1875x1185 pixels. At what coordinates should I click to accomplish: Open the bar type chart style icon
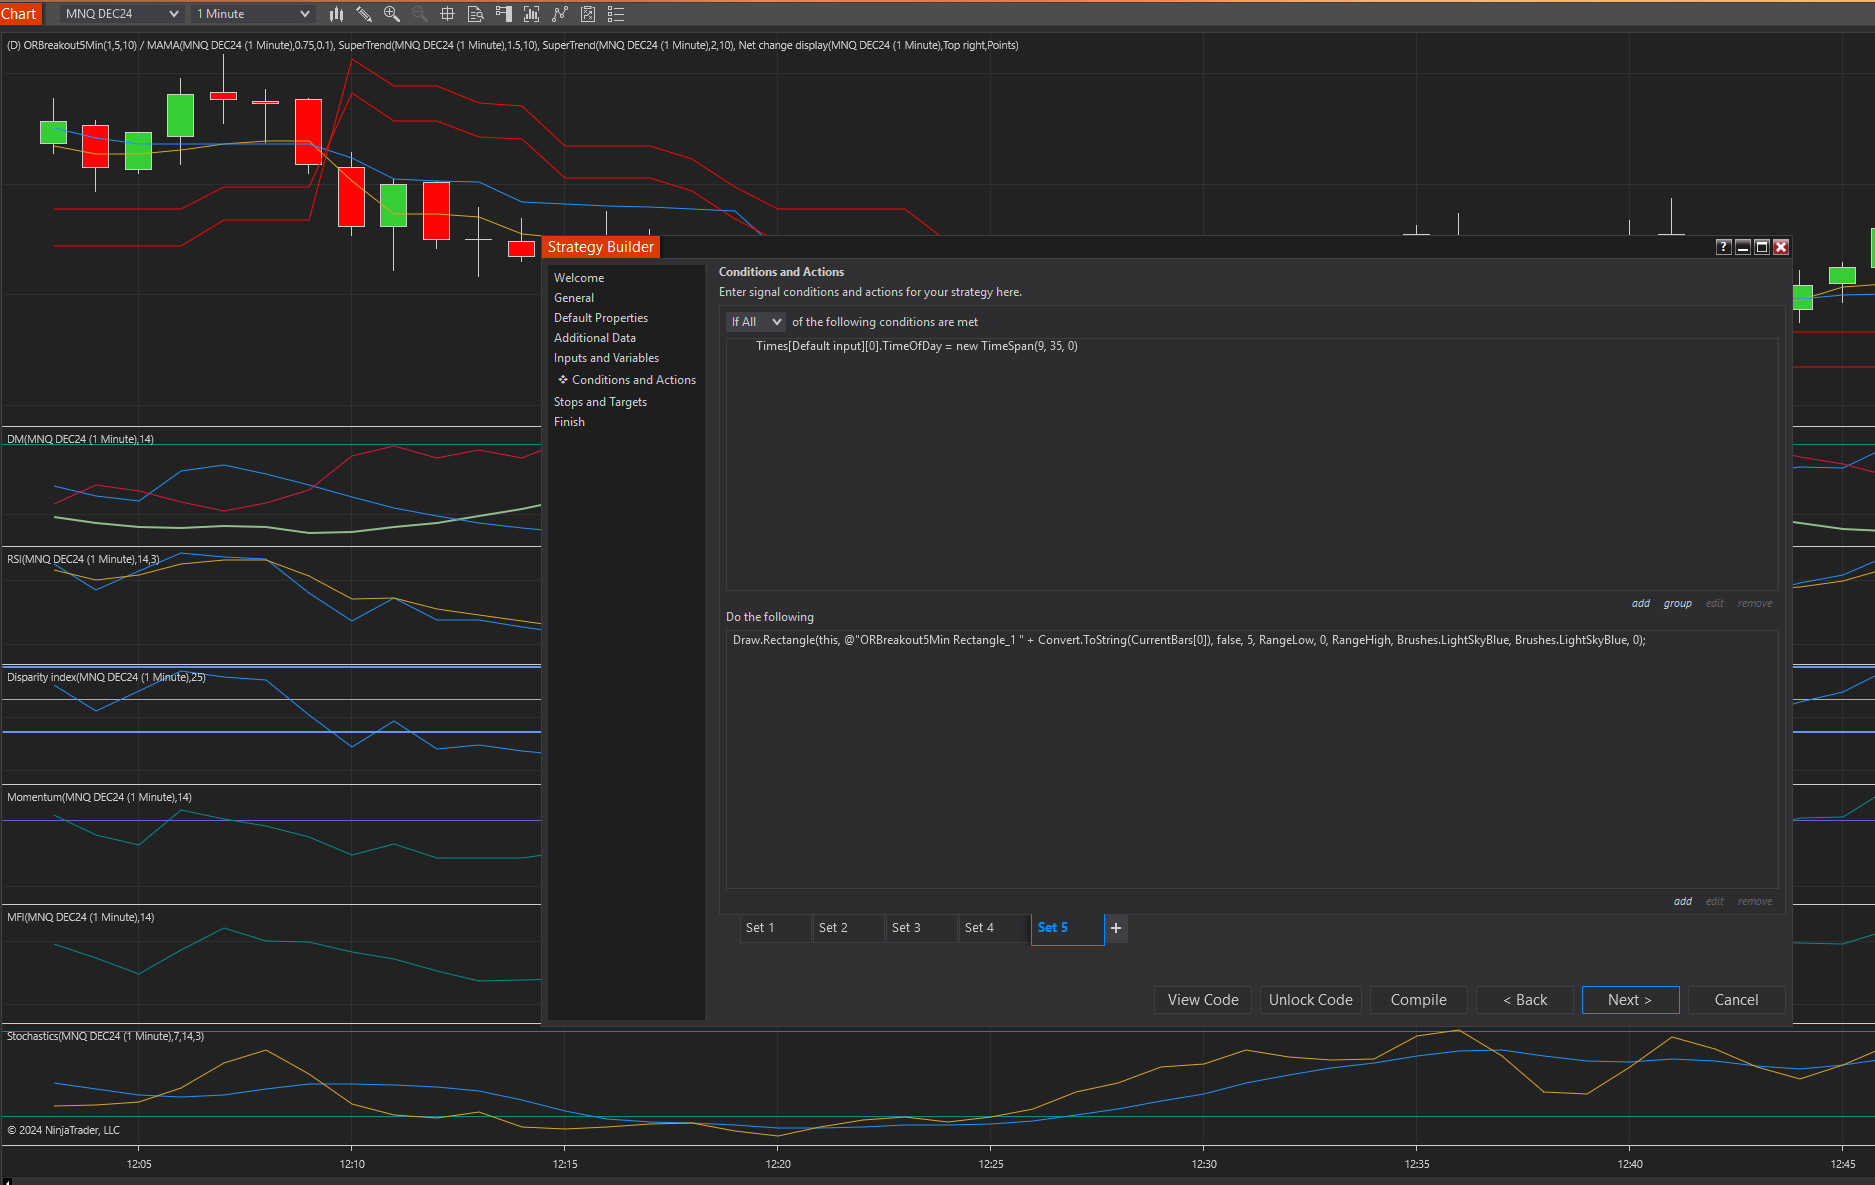pyautogui.click(x=336, y=14)
